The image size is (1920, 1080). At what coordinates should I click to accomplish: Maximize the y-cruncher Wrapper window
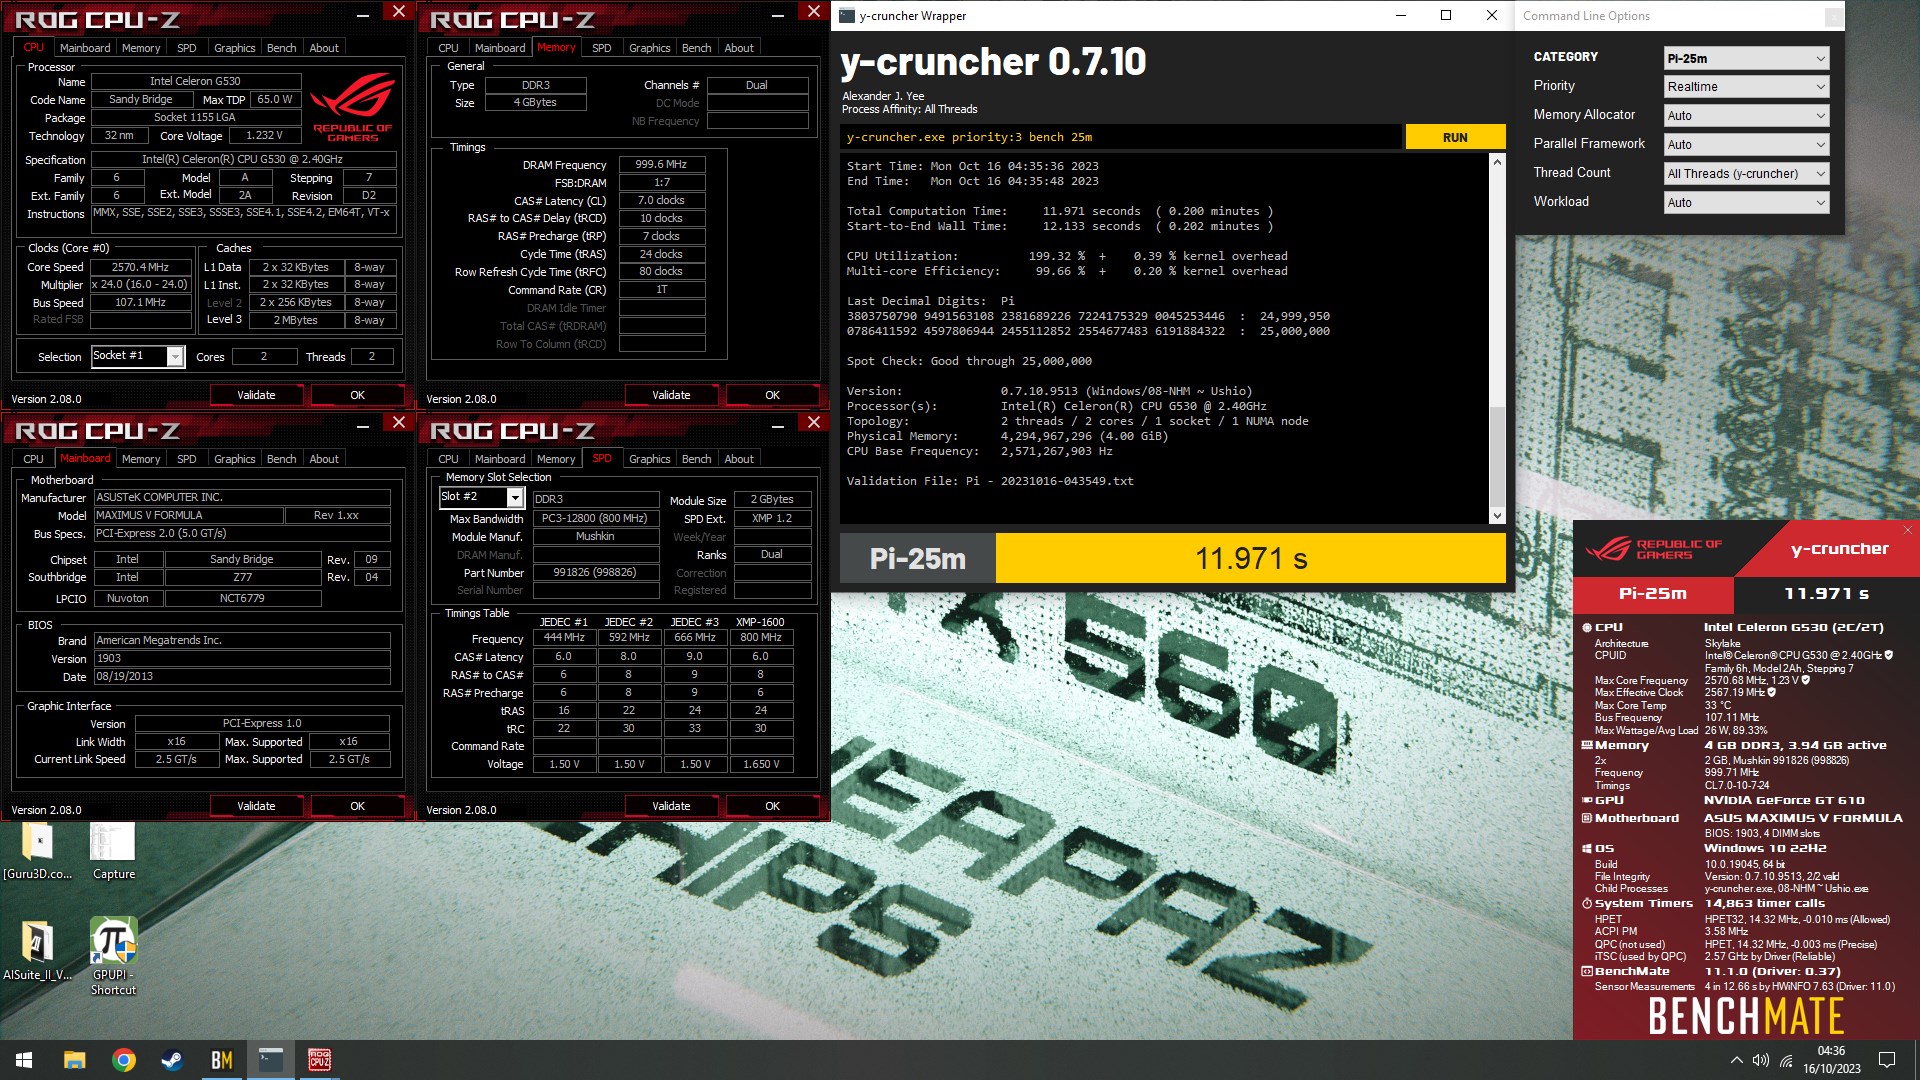click(x=1446, y=15)
